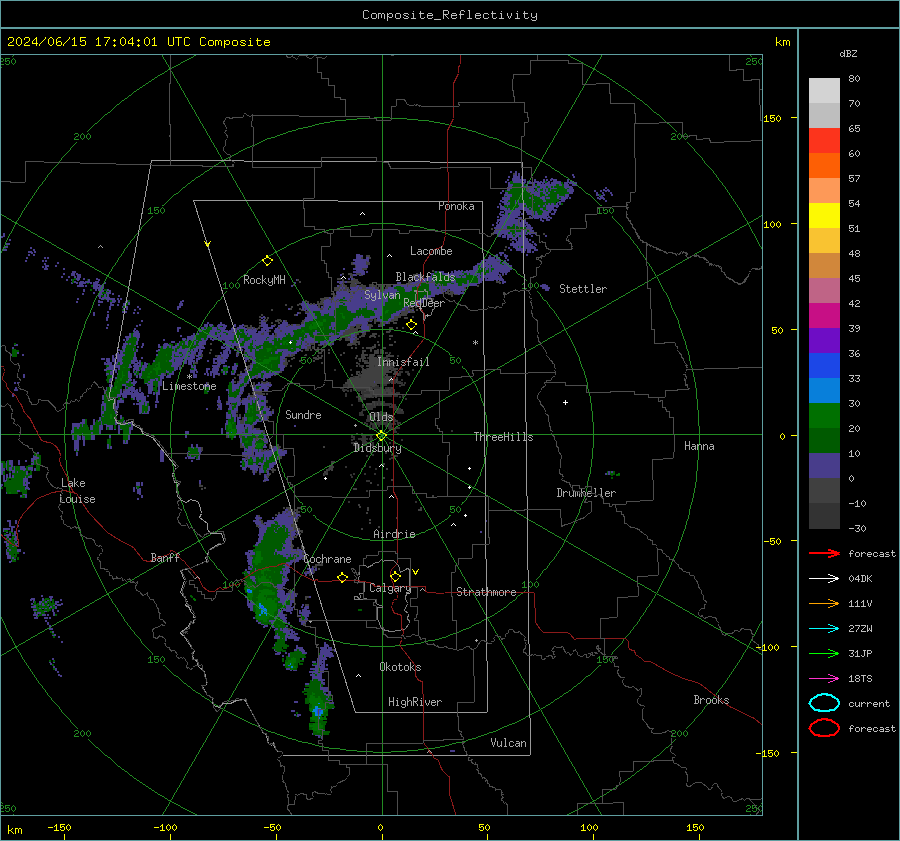Click the dBZ legend heading

[x=848, y=54]
